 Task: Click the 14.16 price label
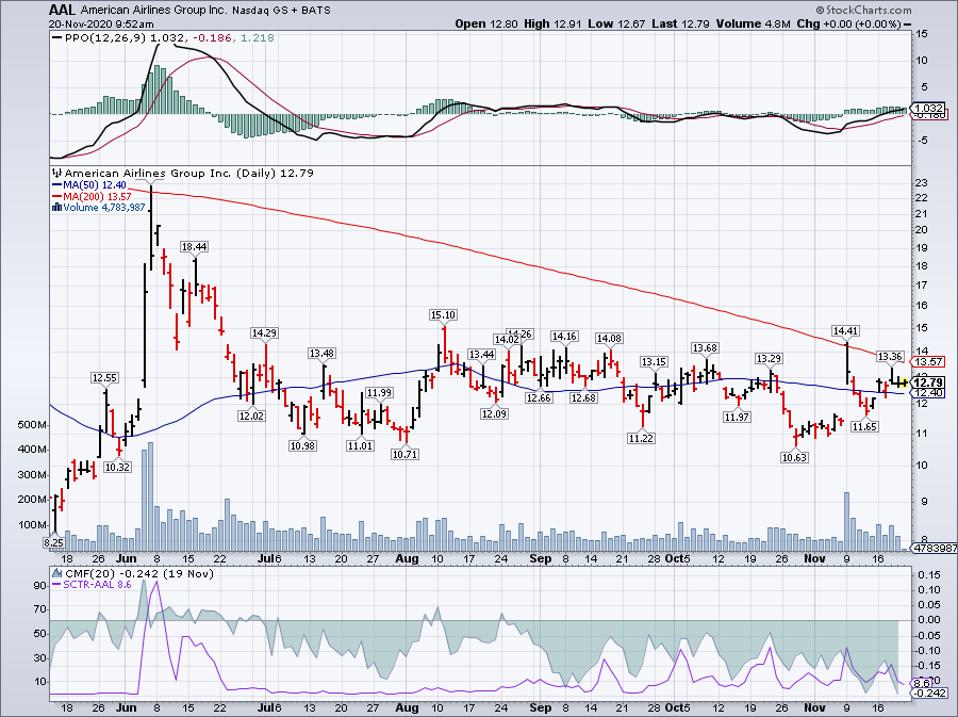(564, 336)
